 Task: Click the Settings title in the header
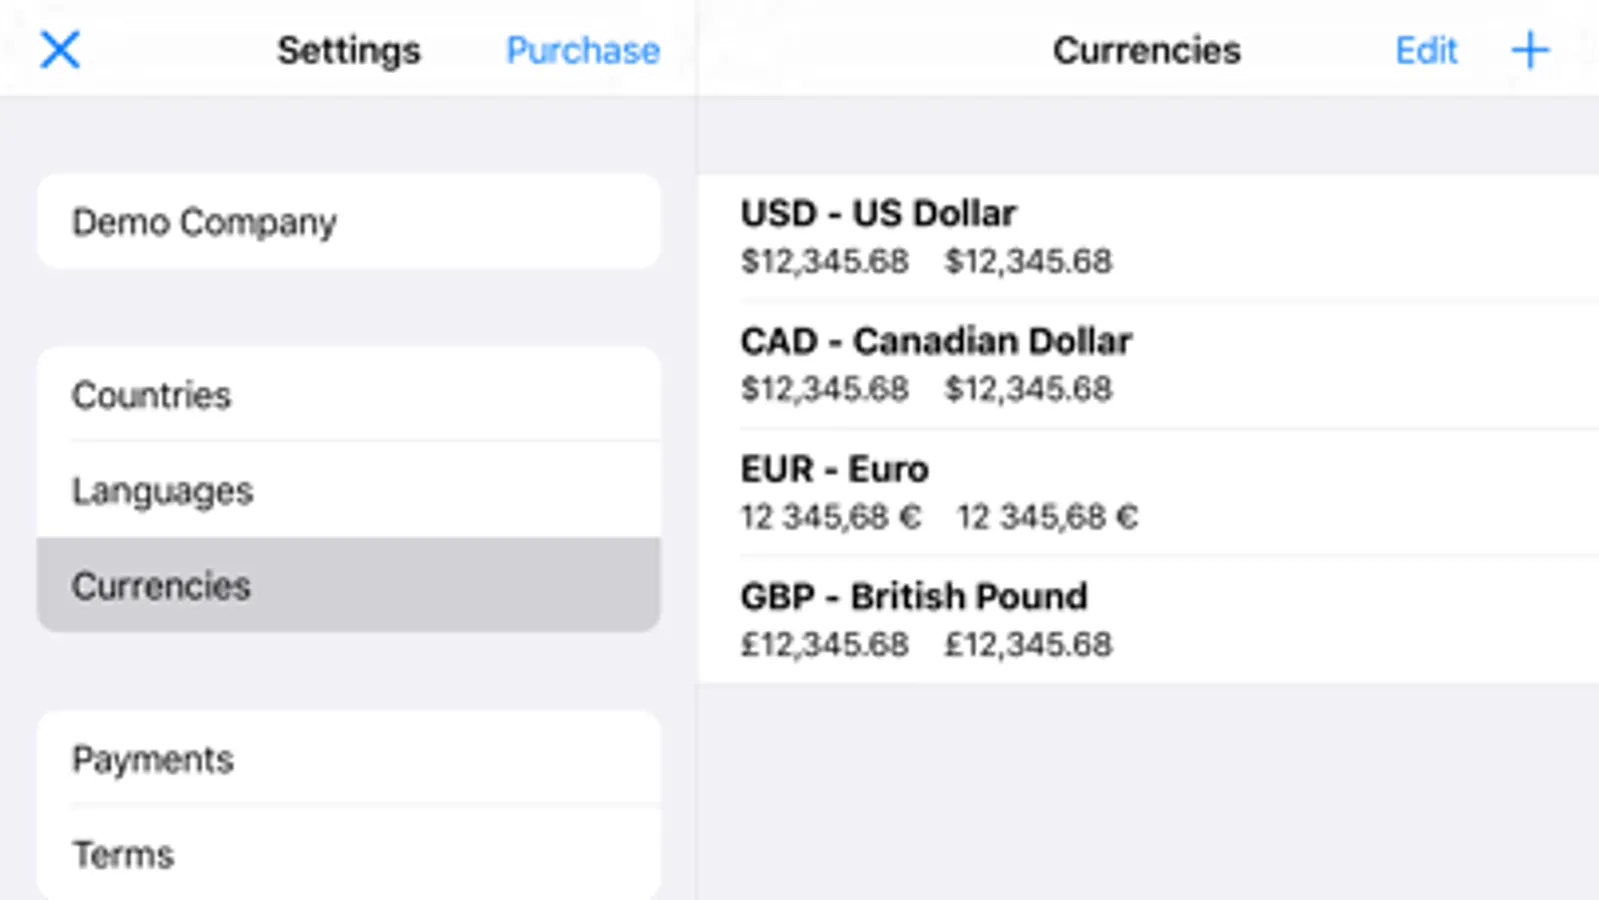[348, 50]
